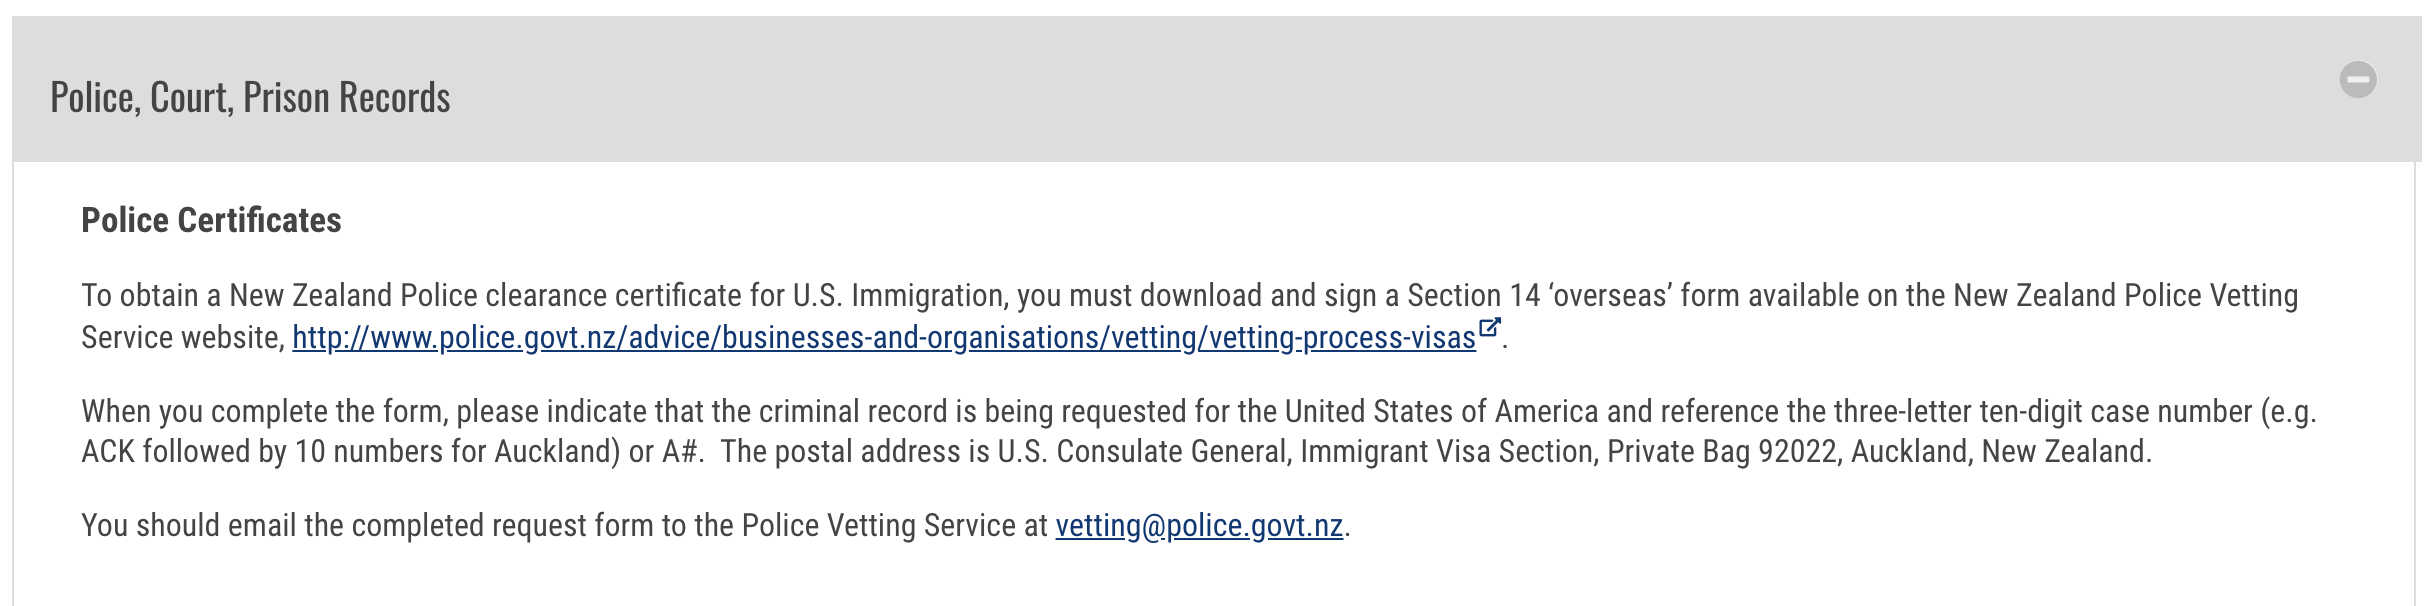Click the 'Immigrant Visa Section' text
Image resolution: width=2436 pixels, height=606 pixels.
pyautogui.click(x=1448, y=452)
